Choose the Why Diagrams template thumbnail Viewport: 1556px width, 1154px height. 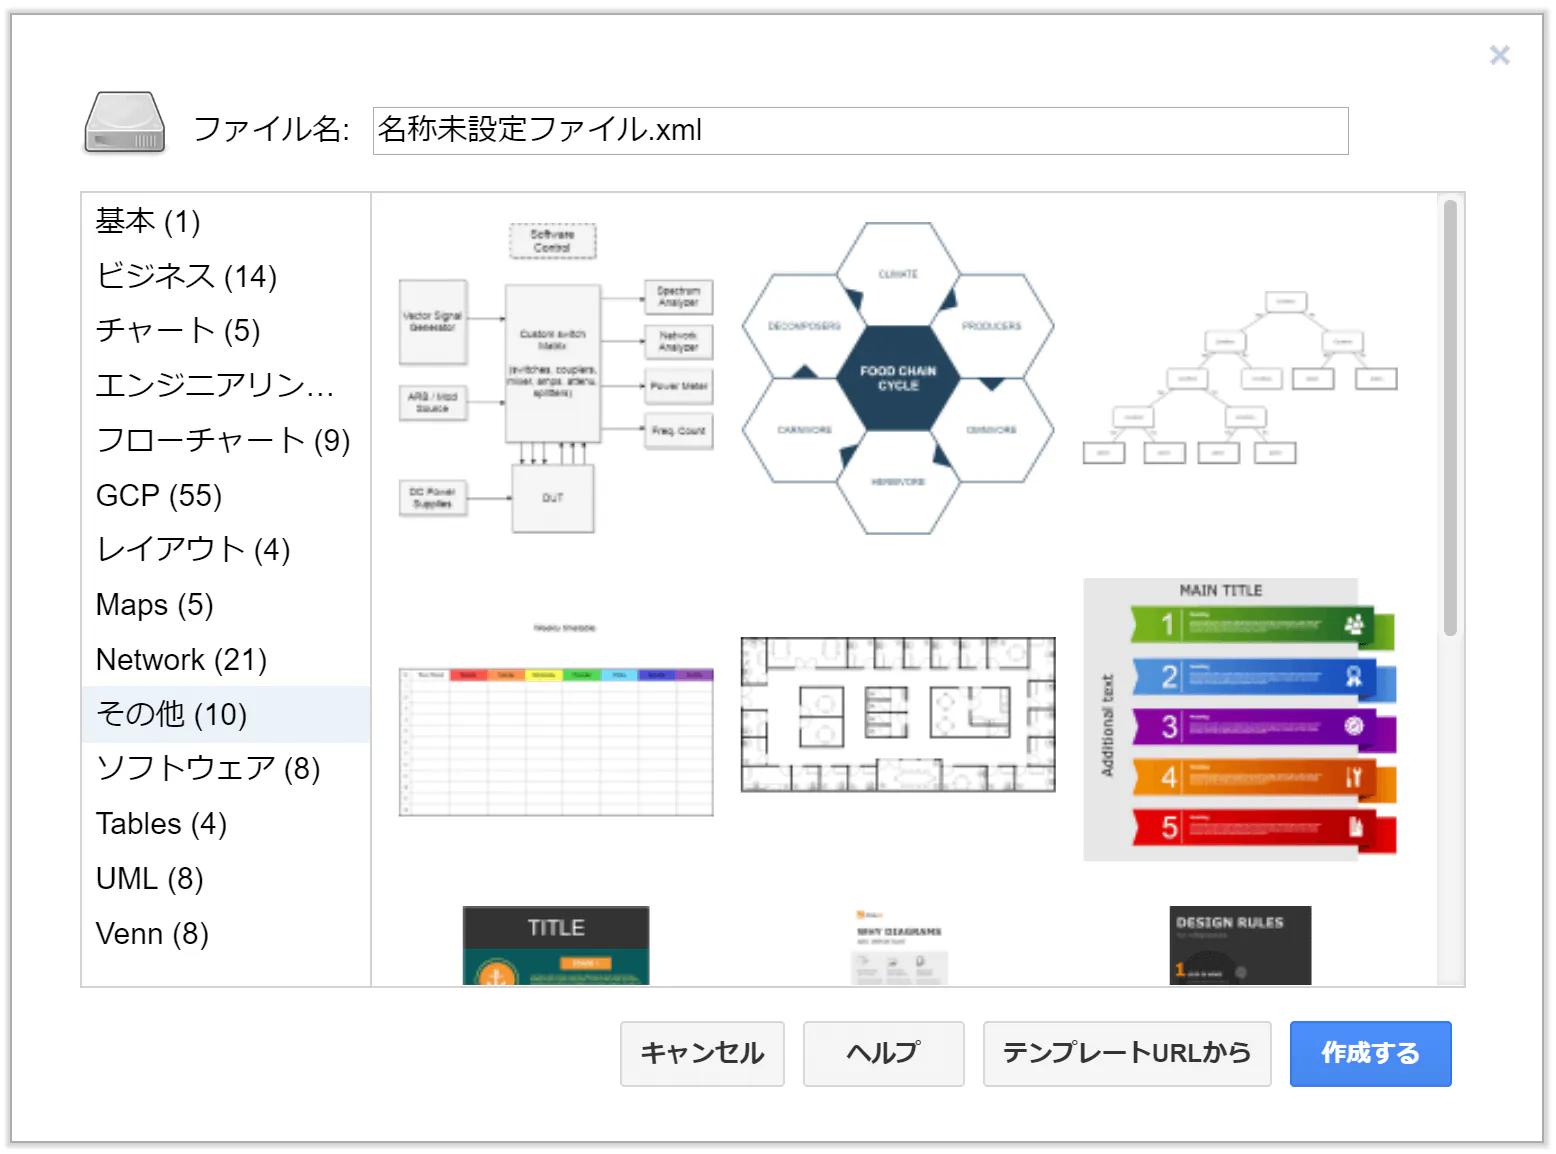point(898,946)
